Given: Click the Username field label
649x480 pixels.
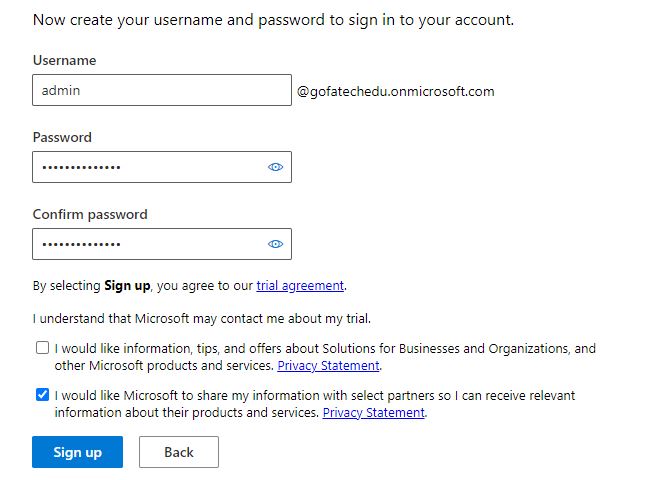Looking at the screenshot, I should click(64, 60).
